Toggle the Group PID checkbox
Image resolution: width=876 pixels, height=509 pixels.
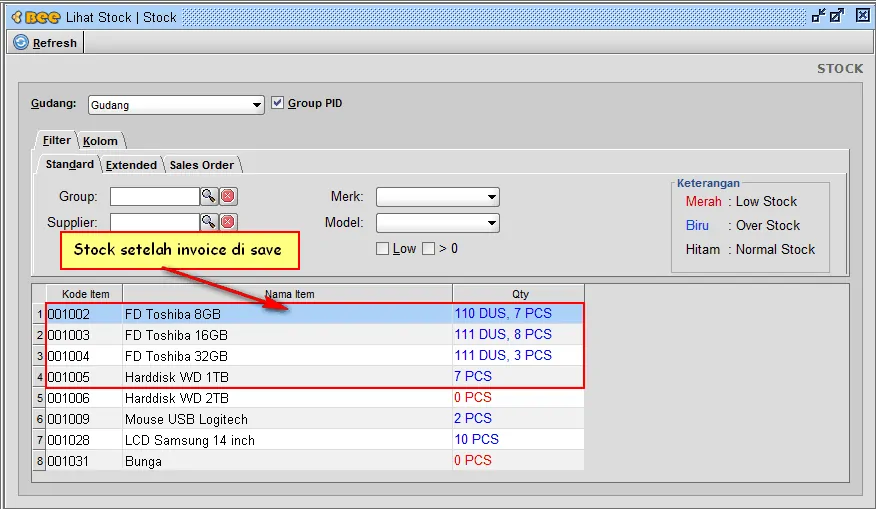coord(277,103)
